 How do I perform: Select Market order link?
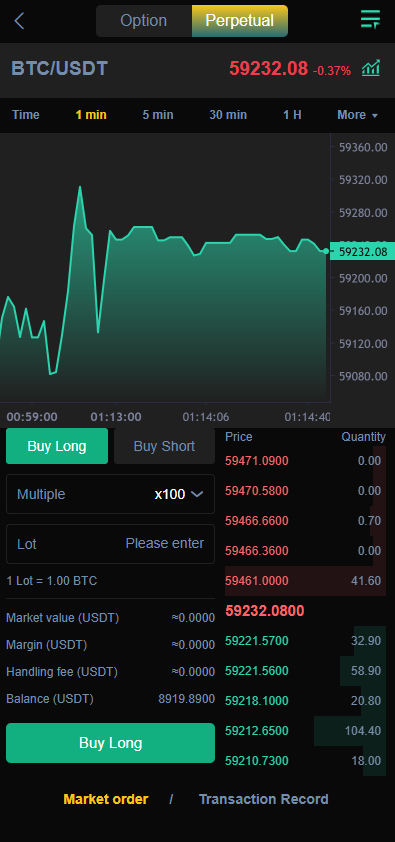(x=106, y=799)
